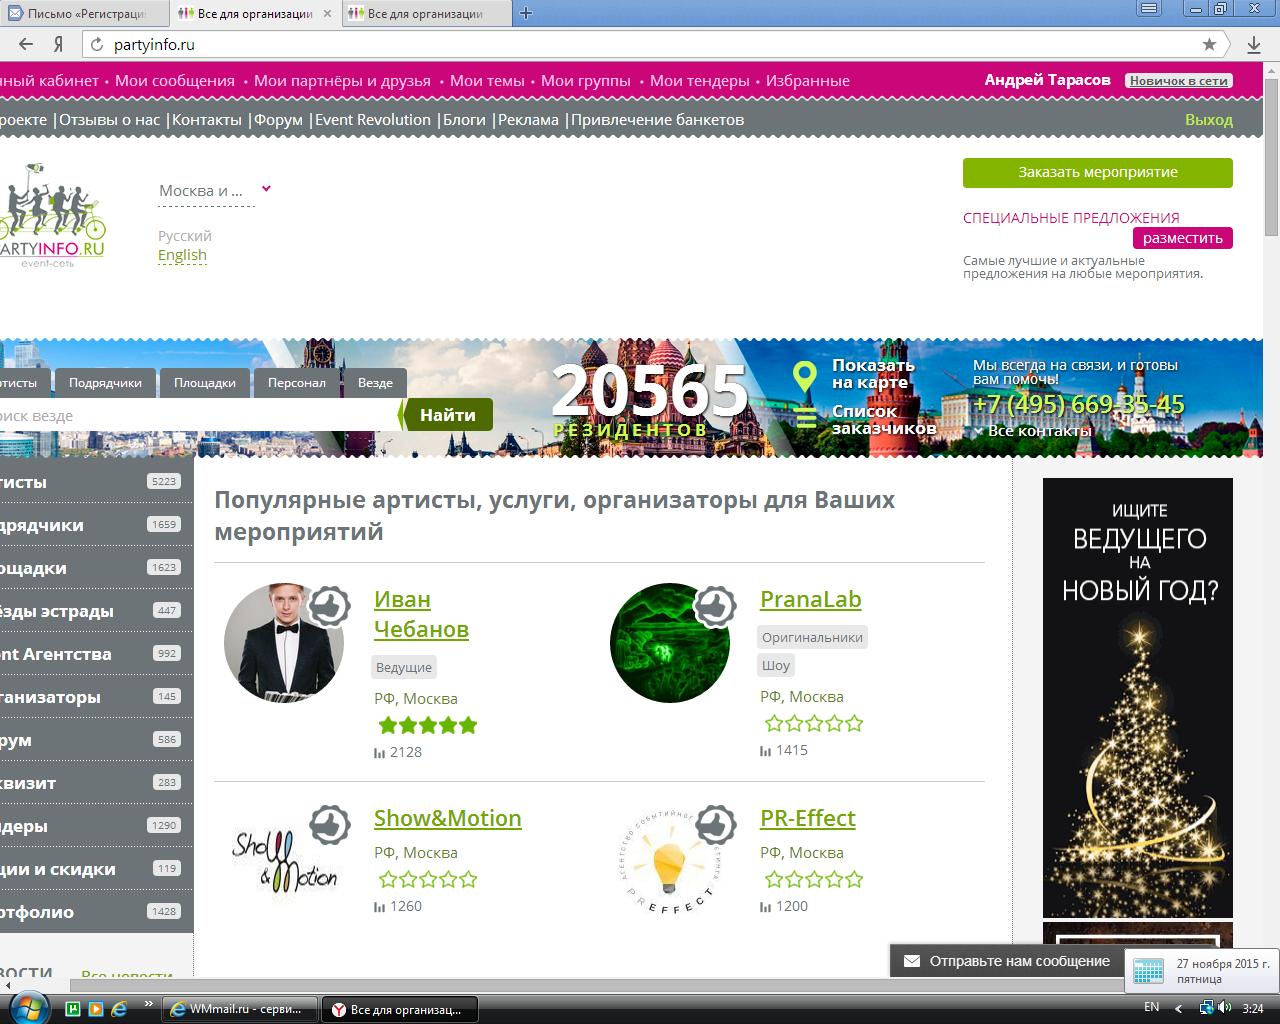Click Иван Чебанов's five-star rating

pos(427,725)
